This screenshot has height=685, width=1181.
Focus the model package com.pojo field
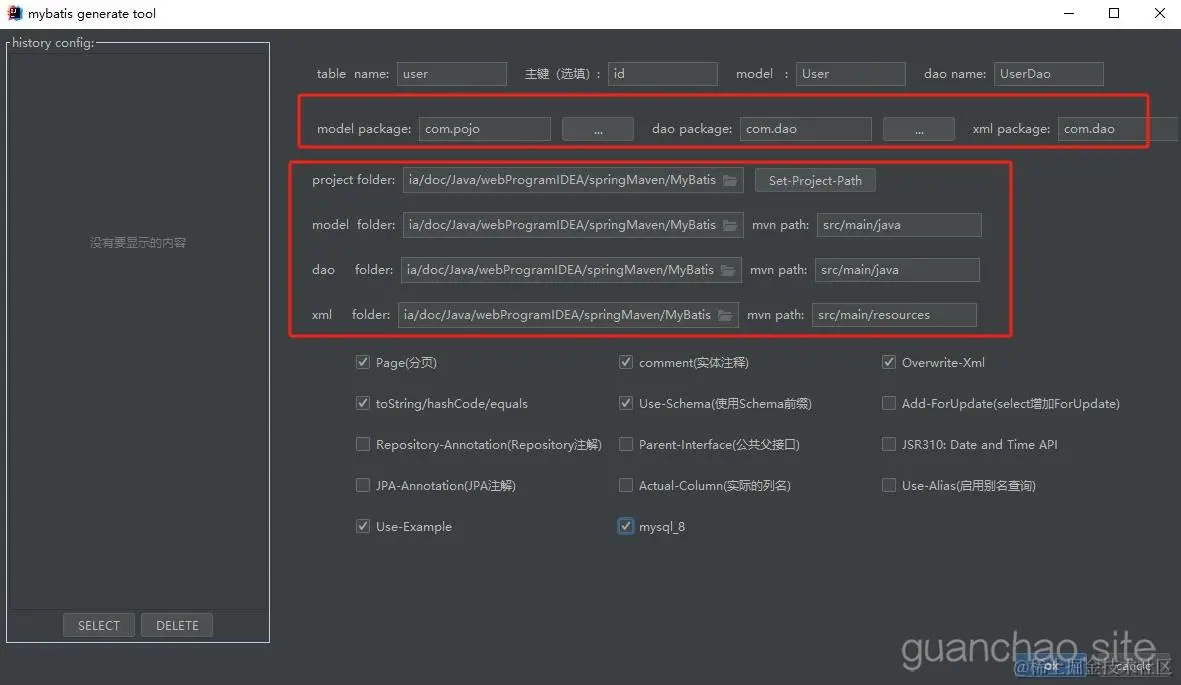pos(485,129)
